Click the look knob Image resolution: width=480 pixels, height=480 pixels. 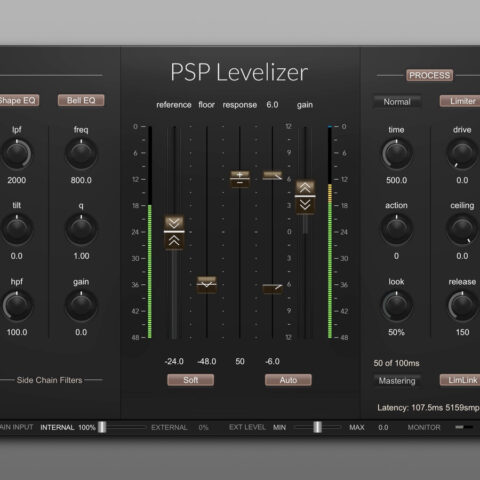tap(396, 306)
